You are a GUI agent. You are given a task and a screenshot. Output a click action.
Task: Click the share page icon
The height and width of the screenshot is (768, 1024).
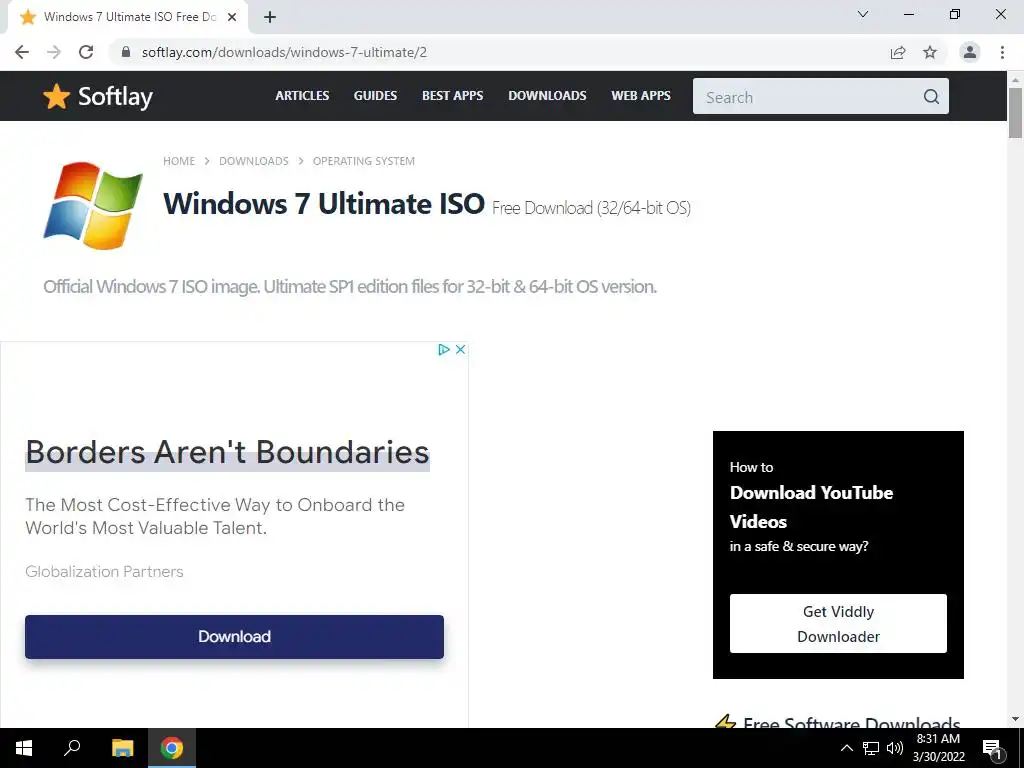898,52
